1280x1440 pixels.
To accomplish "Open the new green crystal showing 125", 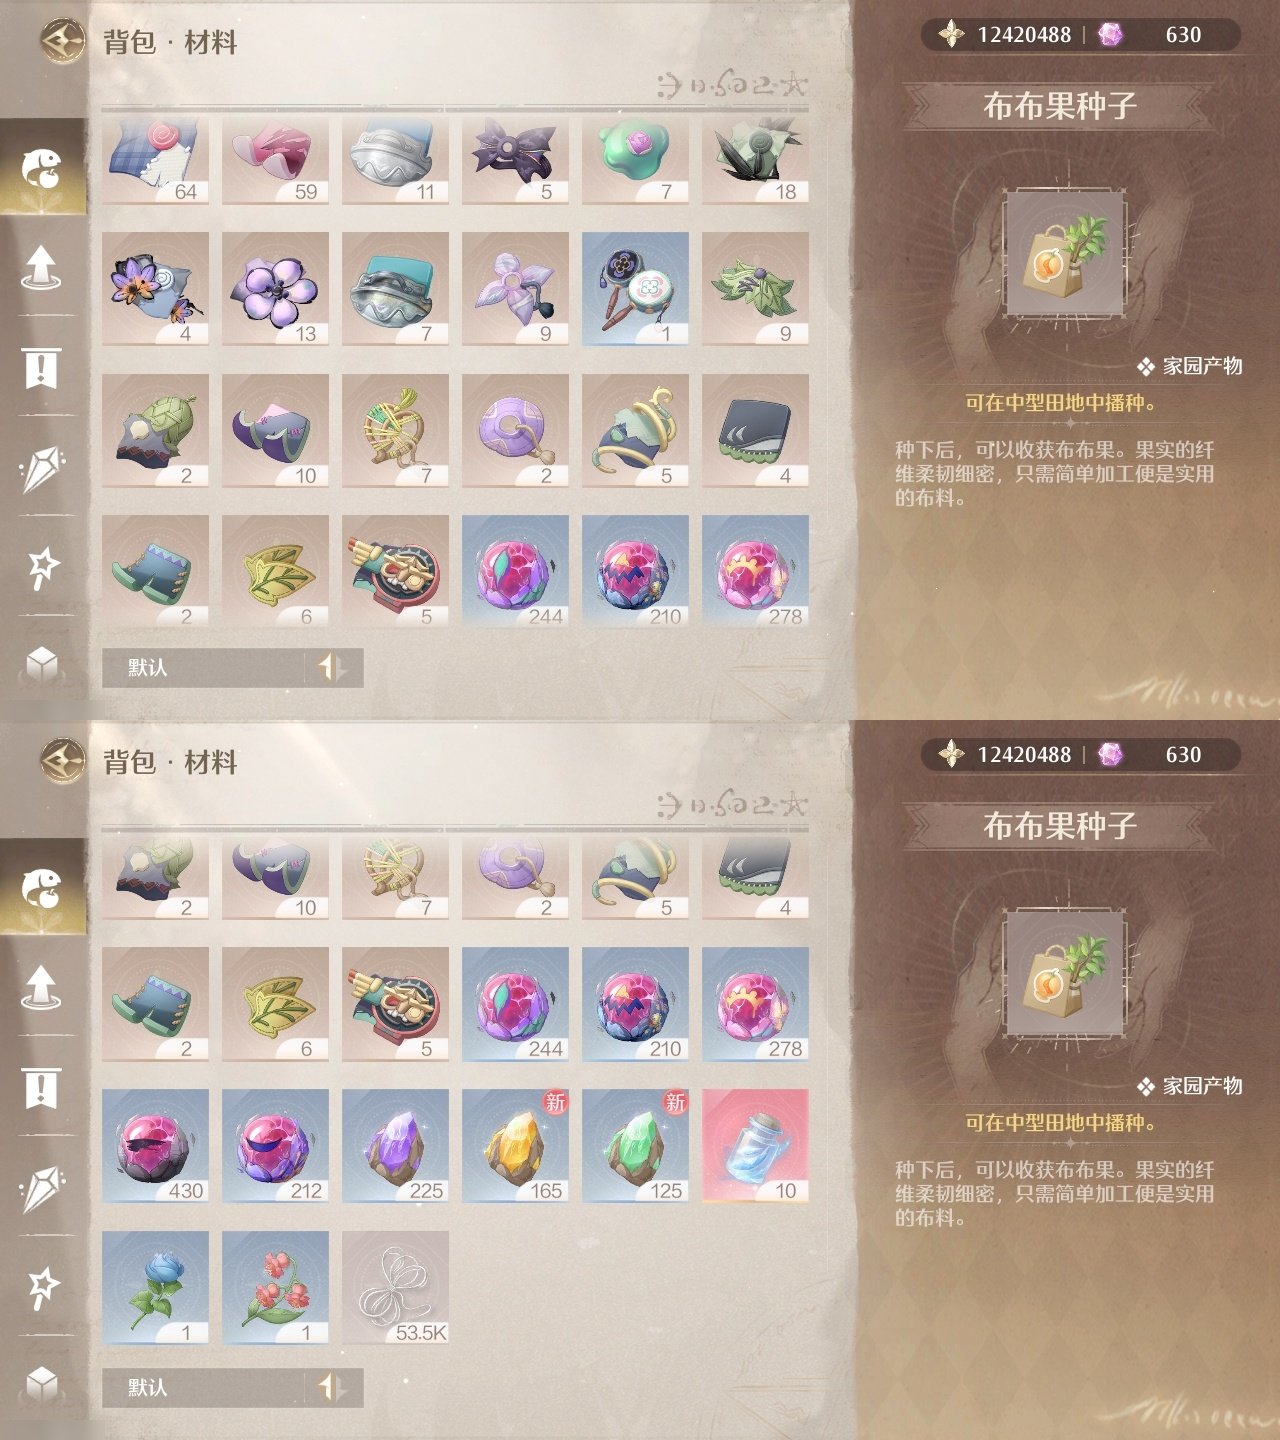I will click(x=635, y=1146).
